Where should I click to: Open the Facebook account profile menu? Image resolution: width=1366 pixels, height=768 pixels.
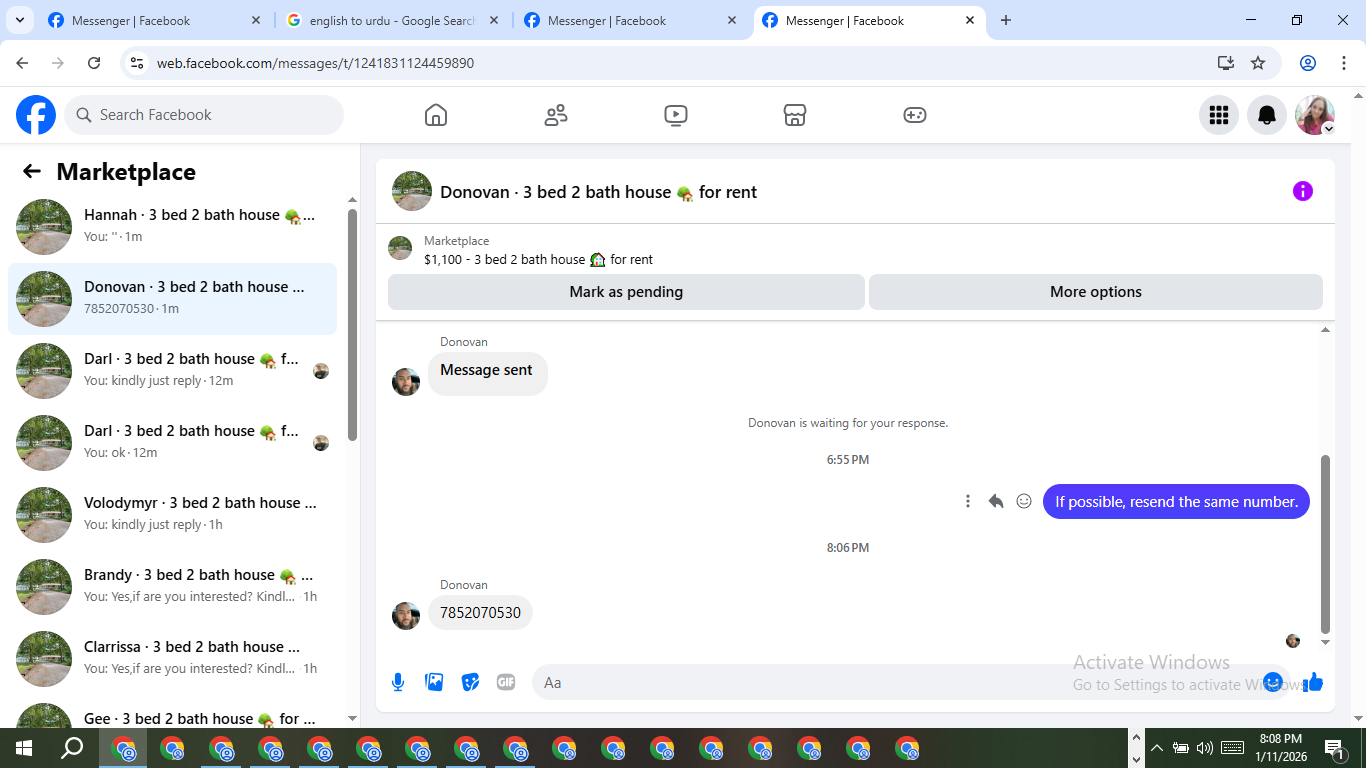point(1315,115)
